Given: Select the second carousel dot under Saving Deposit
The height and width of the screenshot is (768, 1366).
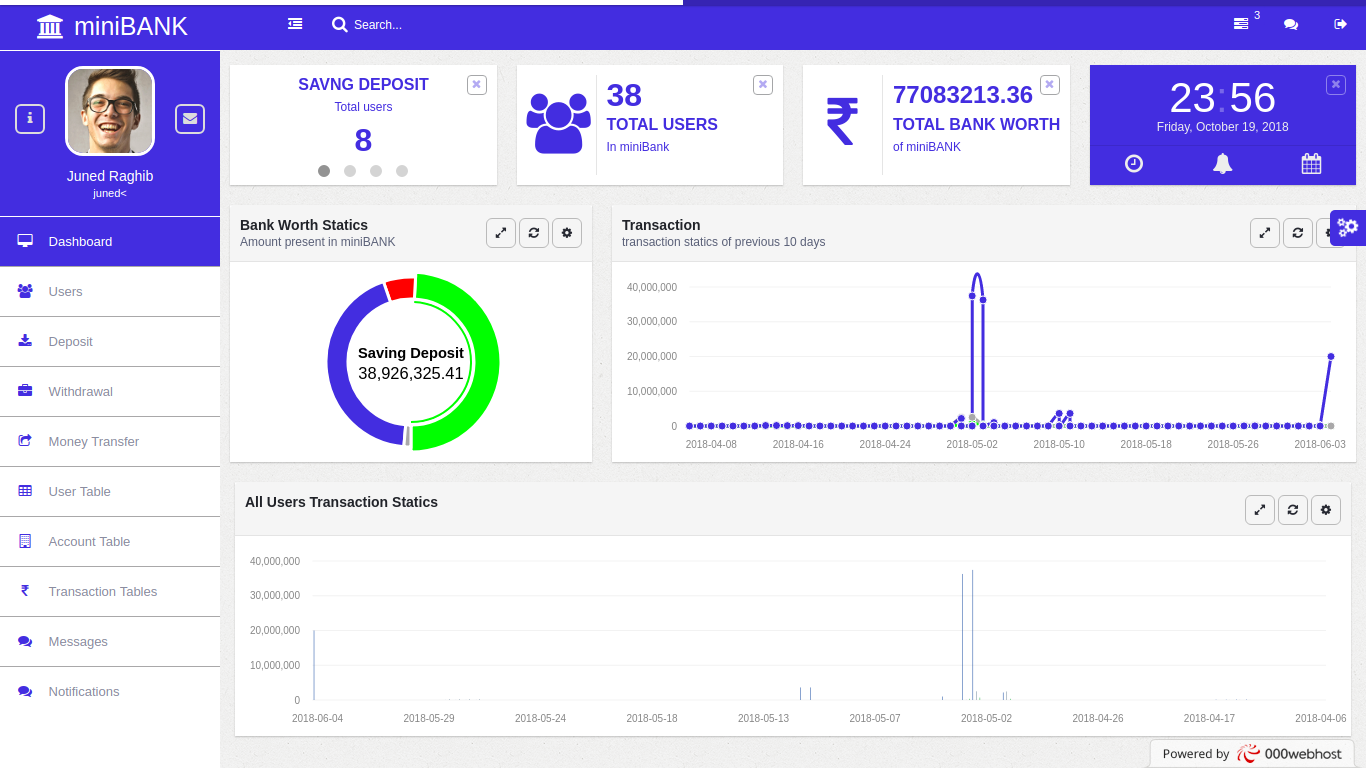Looking at the screenshot, I should pyautogui.click(x=350, y=171).
